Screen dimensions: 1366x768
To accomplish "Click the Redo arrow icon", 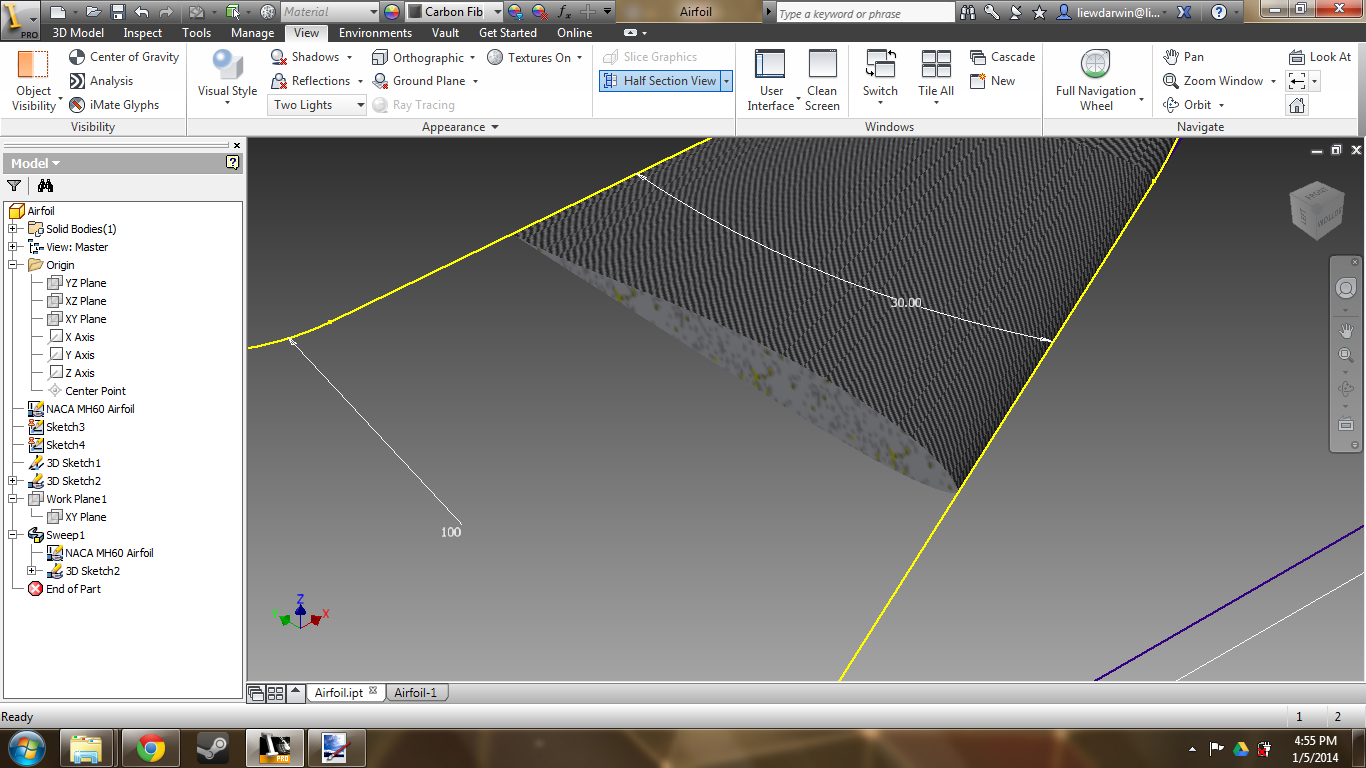I will tap(165, 12).
